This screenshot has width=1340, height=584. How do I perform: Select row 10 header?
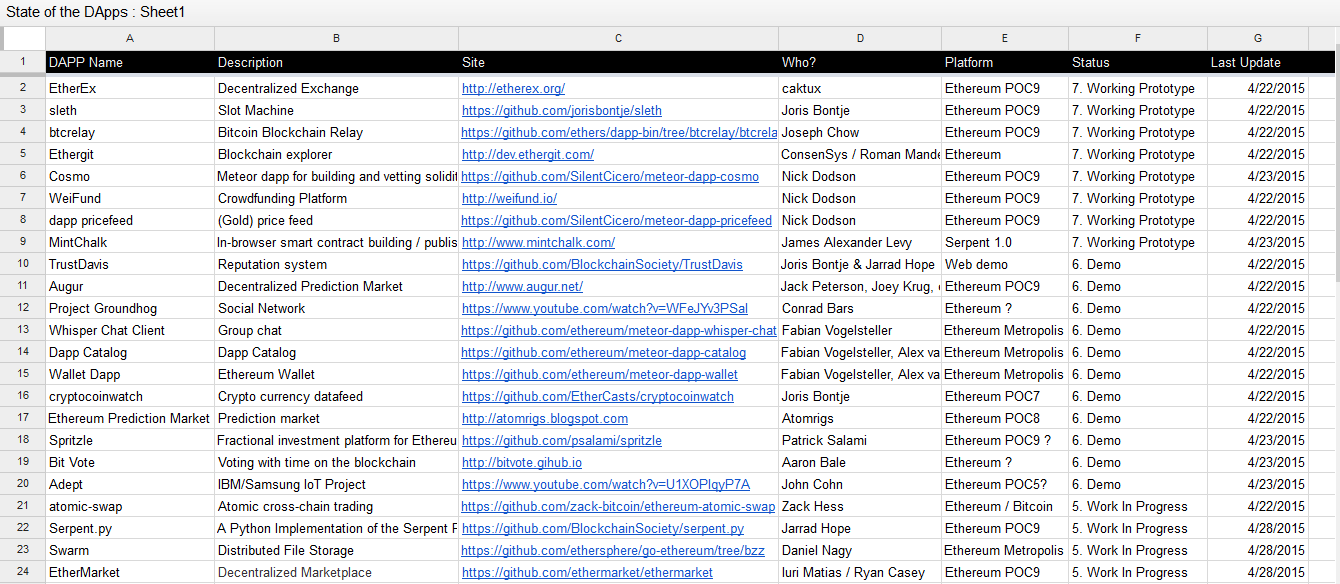click(x=23, y=264)
